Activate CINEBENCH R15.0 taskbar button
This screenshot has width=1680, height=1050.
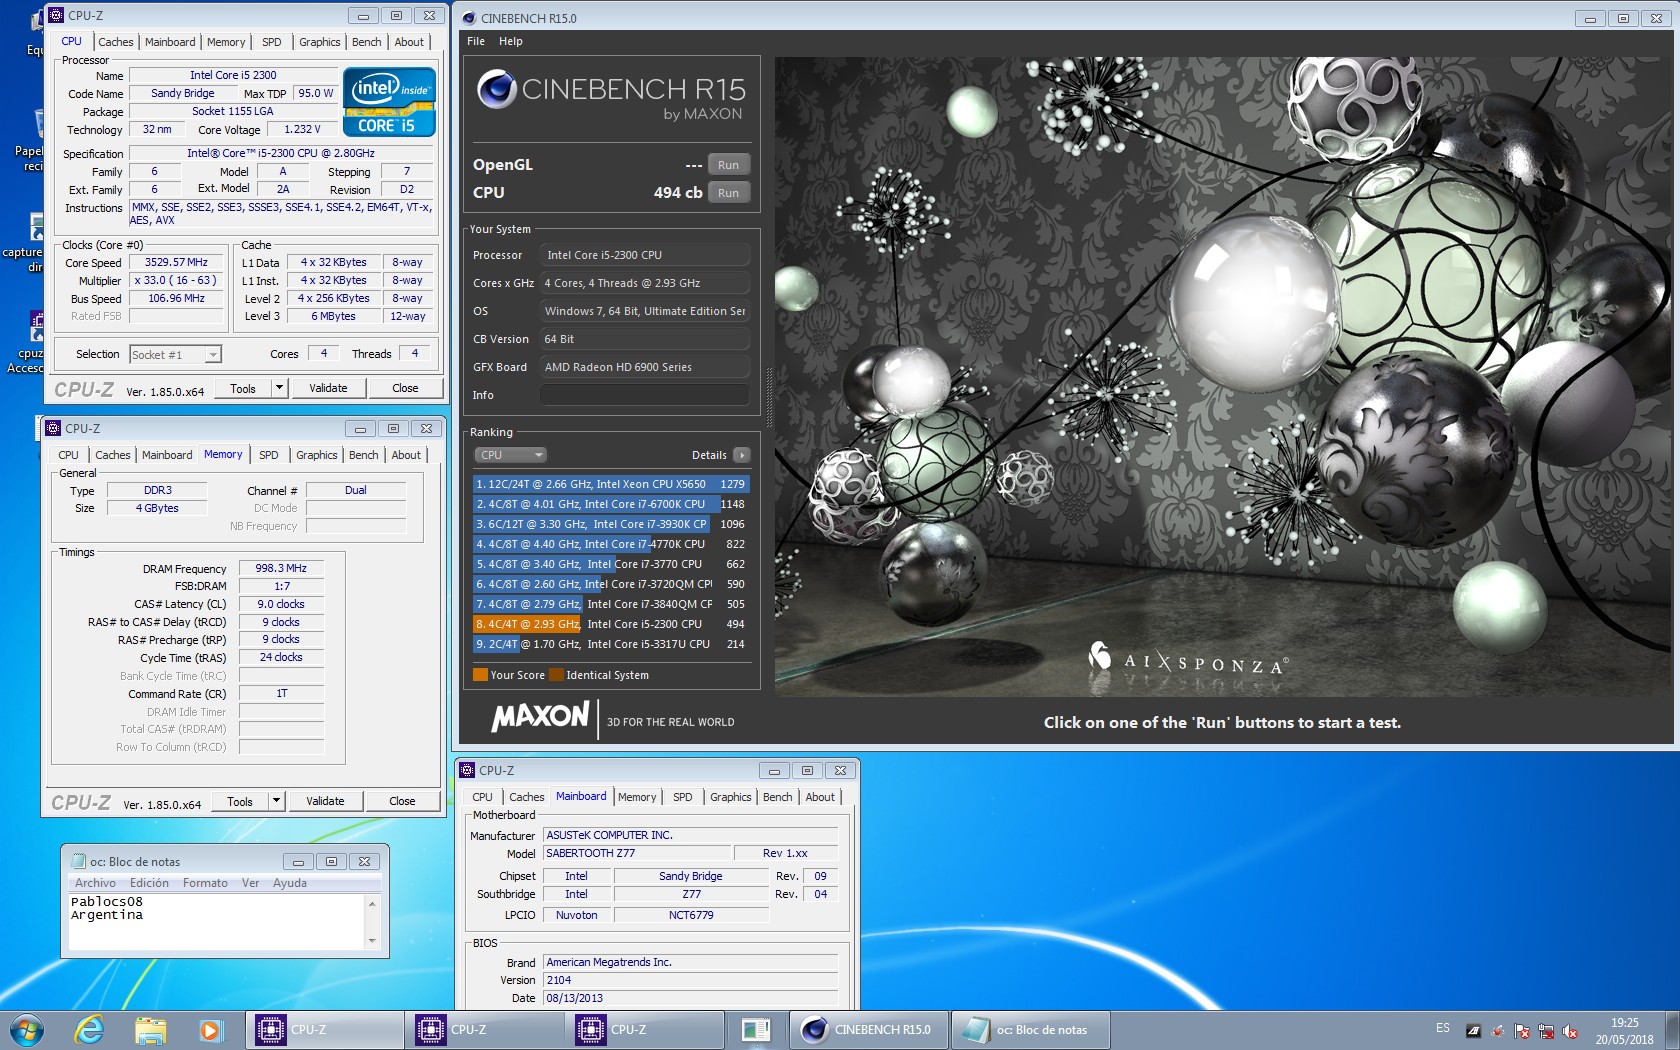(869, 1029)
